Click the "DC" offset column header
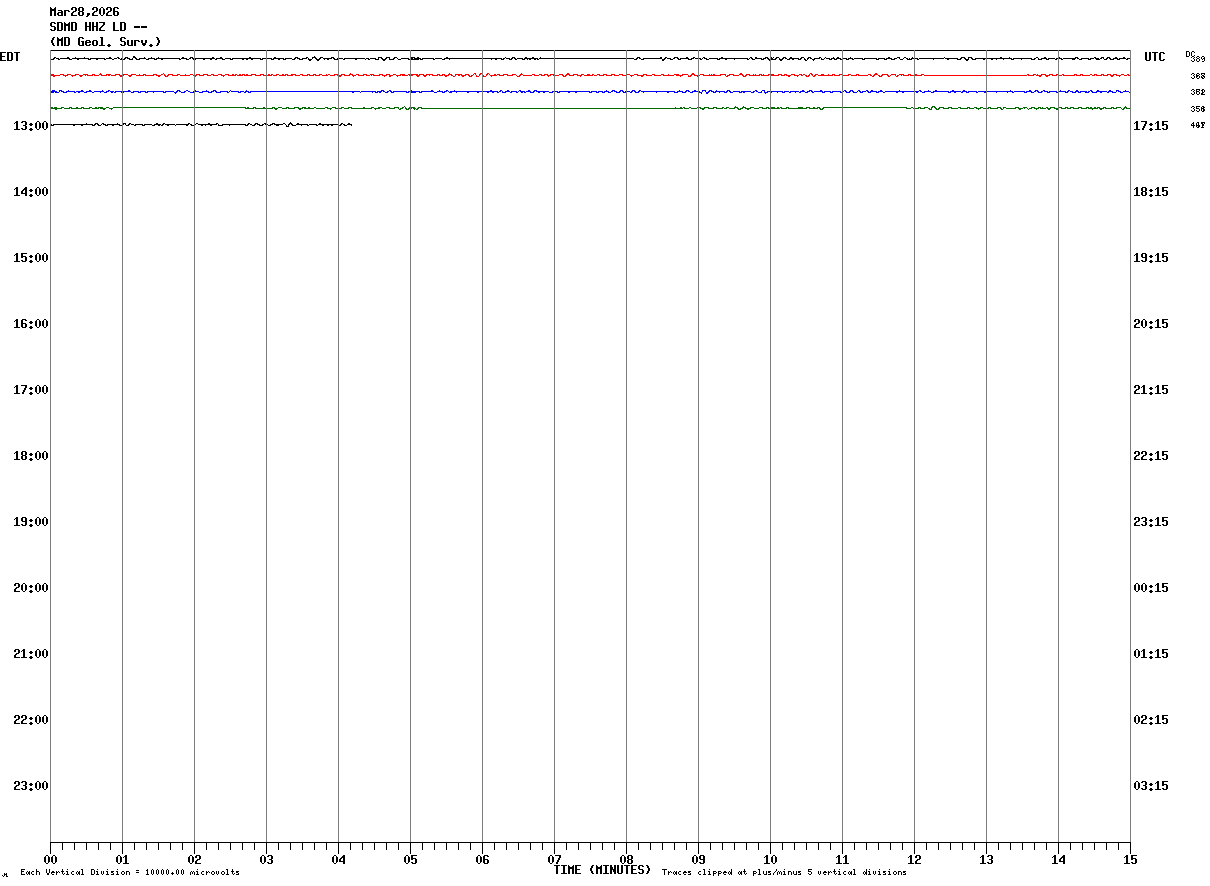This screenshot has width=1210, height=886. 1190,54
